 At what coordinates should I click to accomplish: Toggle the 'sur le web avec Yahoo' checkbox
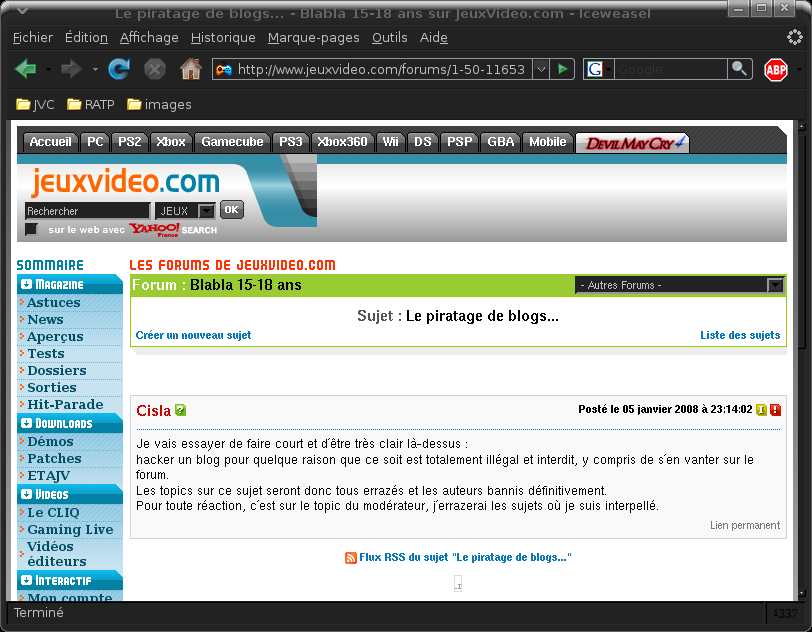[x=32, y=229]
